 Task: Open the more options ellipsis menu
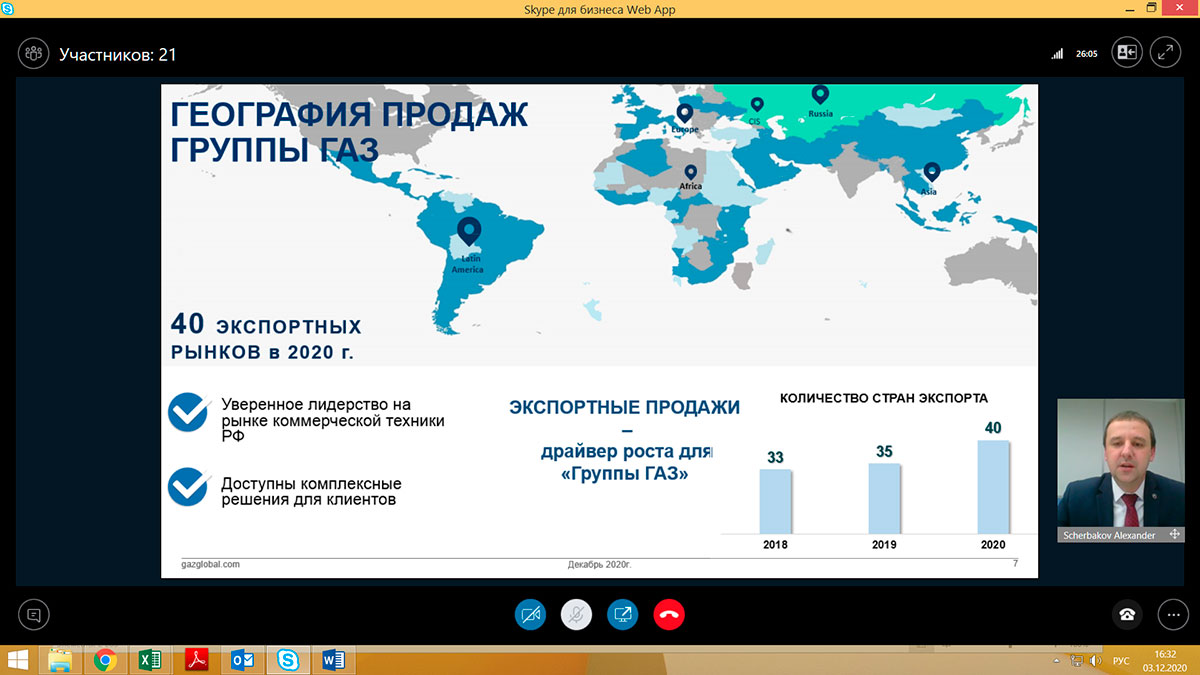[x=1173, y=614]
